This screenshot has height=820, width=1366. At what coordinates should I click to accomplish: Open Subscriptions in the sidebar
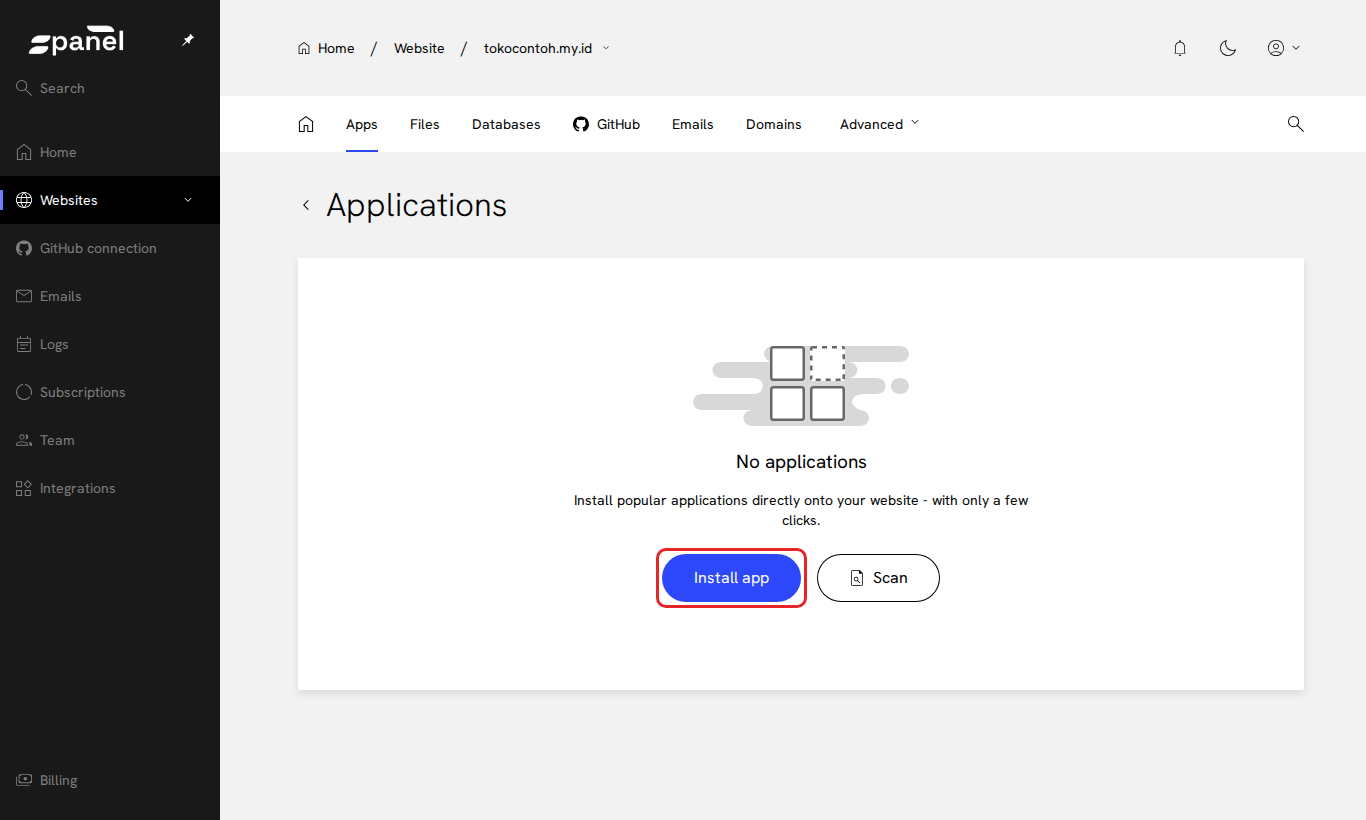coord(110,392)
